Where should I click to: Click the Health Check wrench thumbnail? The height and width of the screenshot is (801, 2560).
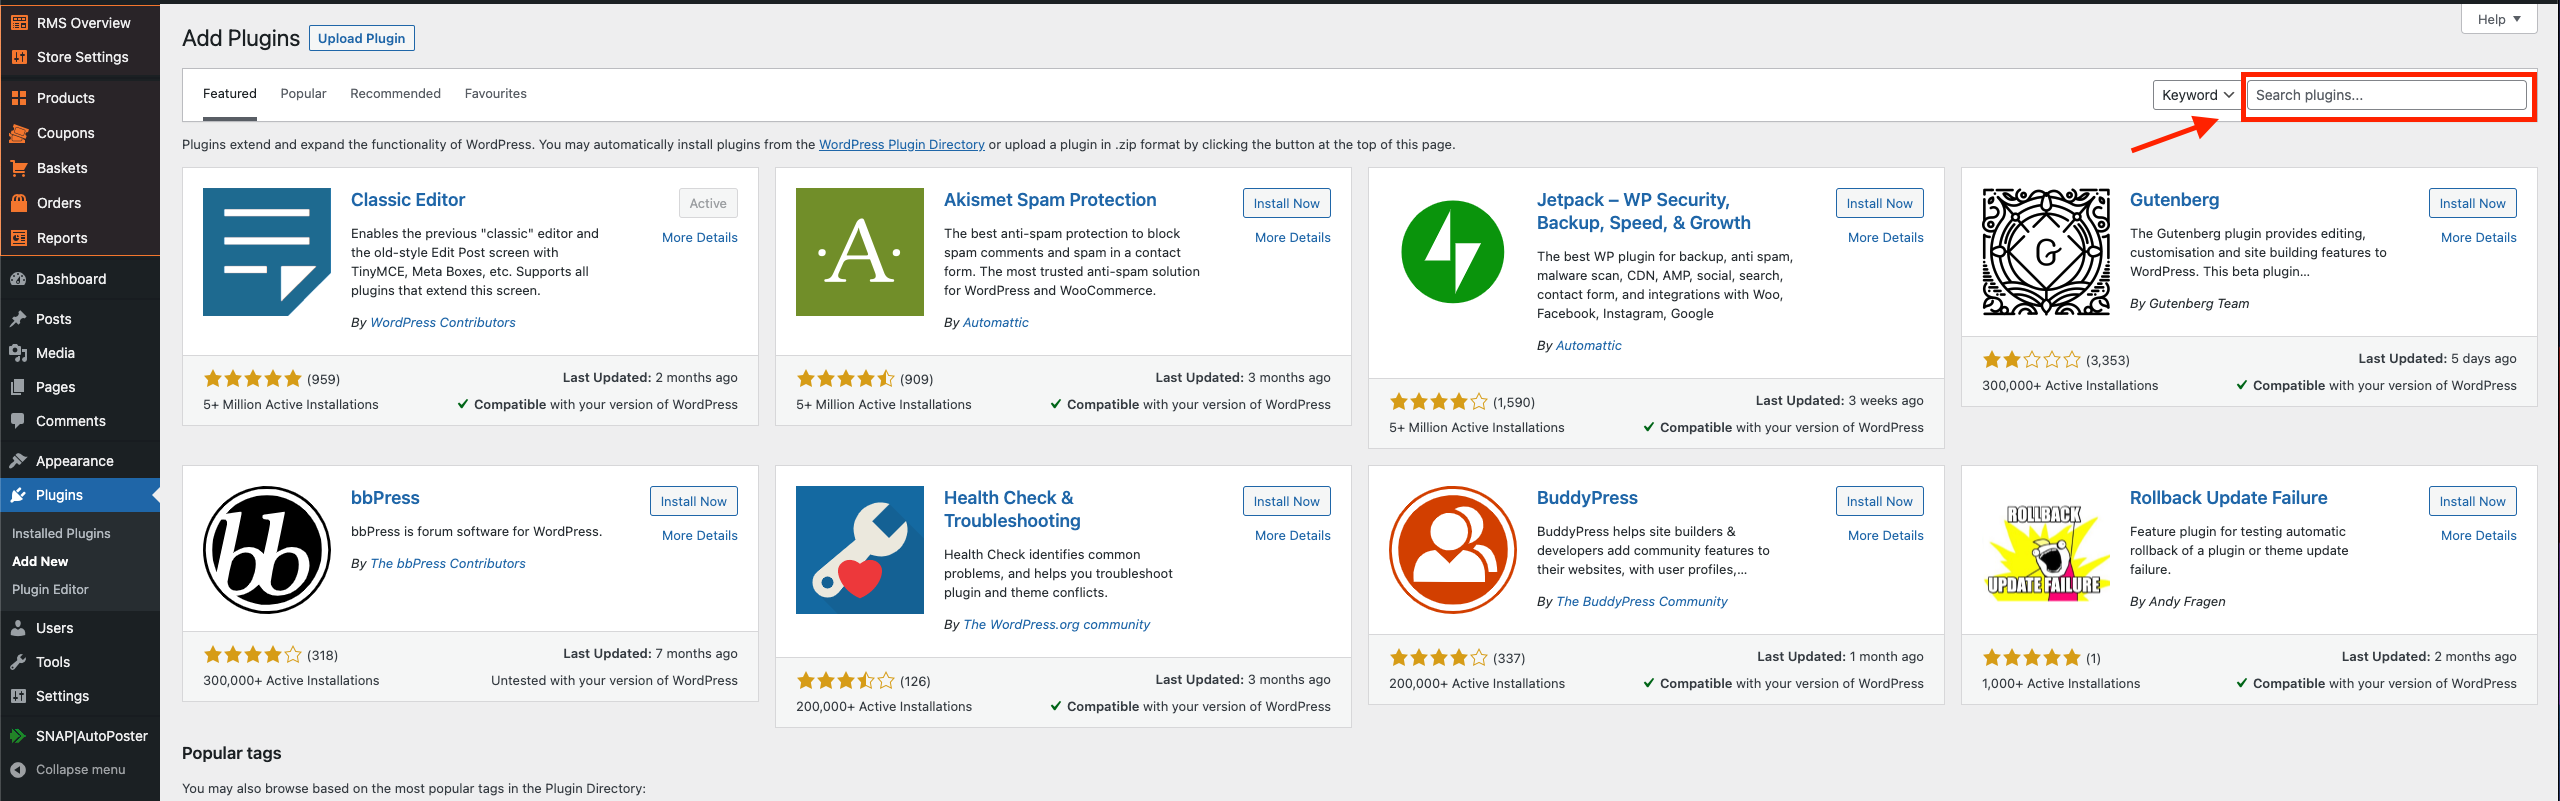860,550
